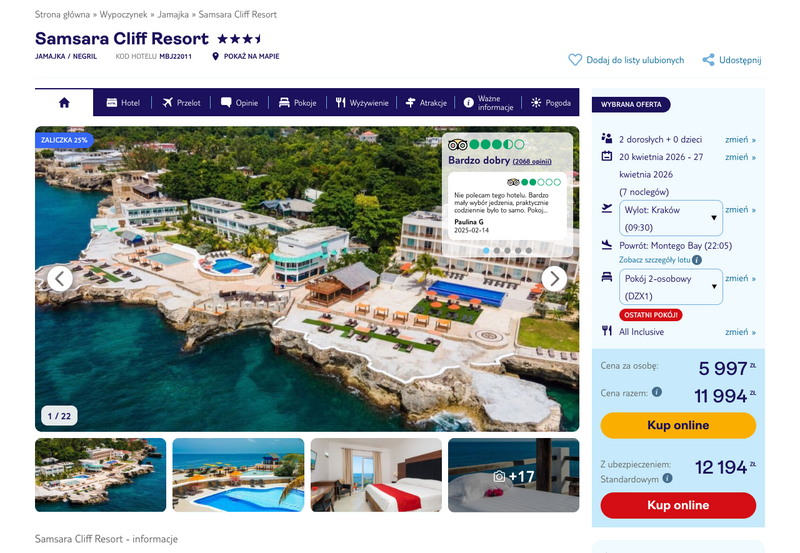This screenshot has height=553, width=800.
Task: Click the heart icon for favorites
Action: point(575,60)
